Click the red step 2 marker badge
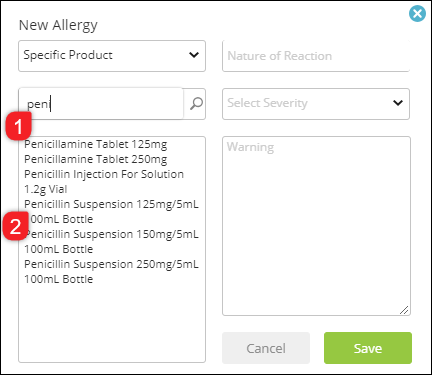The height and width of the screenshot is (375, 432). pyautogui.click(x=16, y=226)
